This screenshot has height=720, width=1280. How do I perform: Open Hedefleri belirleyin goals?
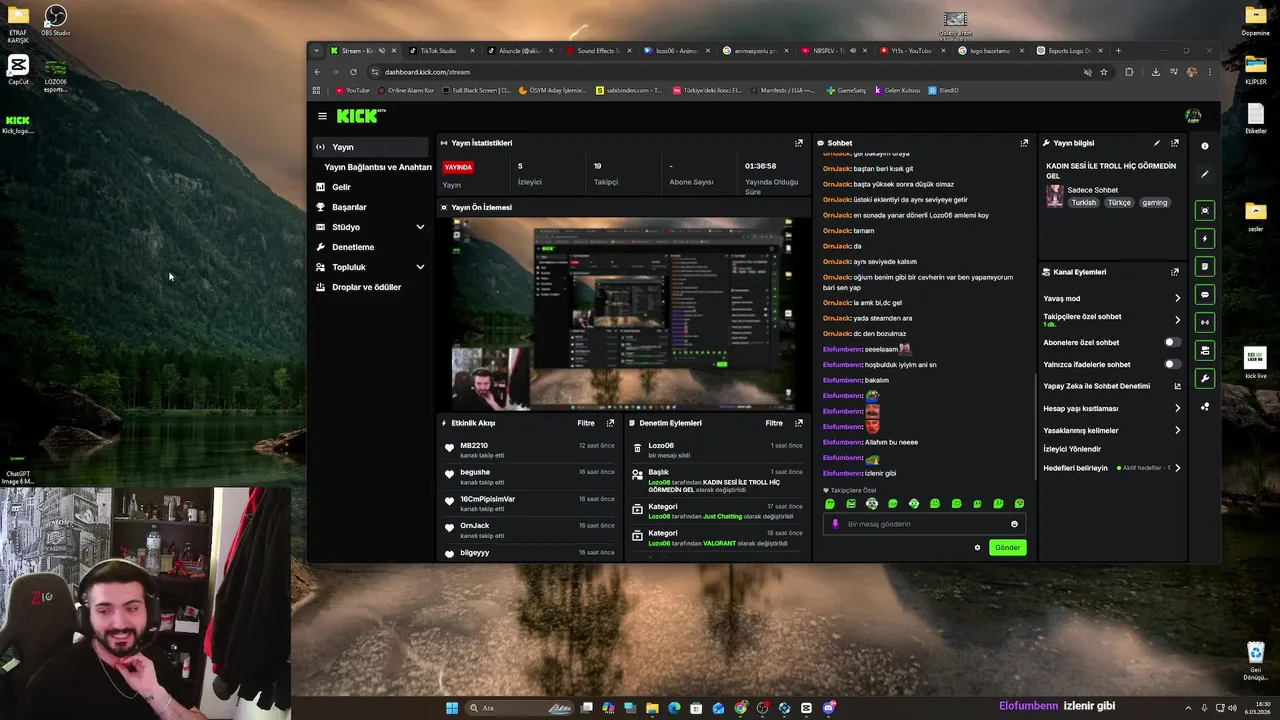tap(1112, 468)
